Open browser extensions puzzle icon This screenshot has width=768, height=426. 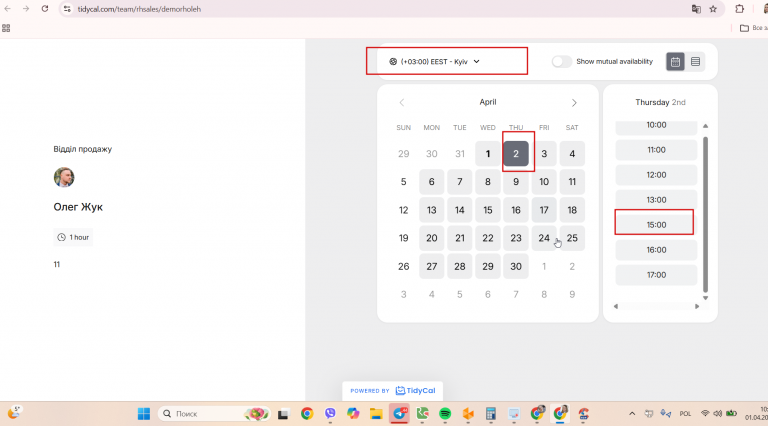pyautogui.click(x=740, y=9)
